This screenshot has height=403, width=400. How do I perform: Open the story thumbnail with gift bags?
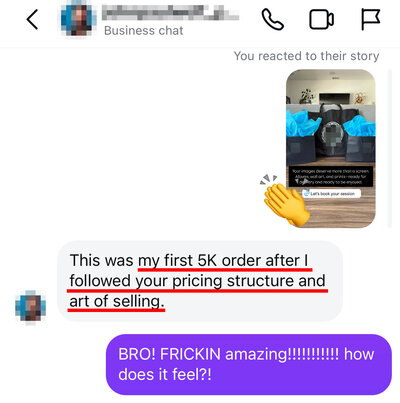pos(331,148)
